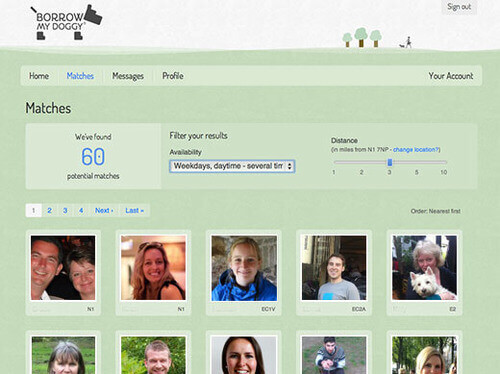The height and width of the screenshot is (374, 500).
Task: Click the change location link
Action: tap(416, 150)
